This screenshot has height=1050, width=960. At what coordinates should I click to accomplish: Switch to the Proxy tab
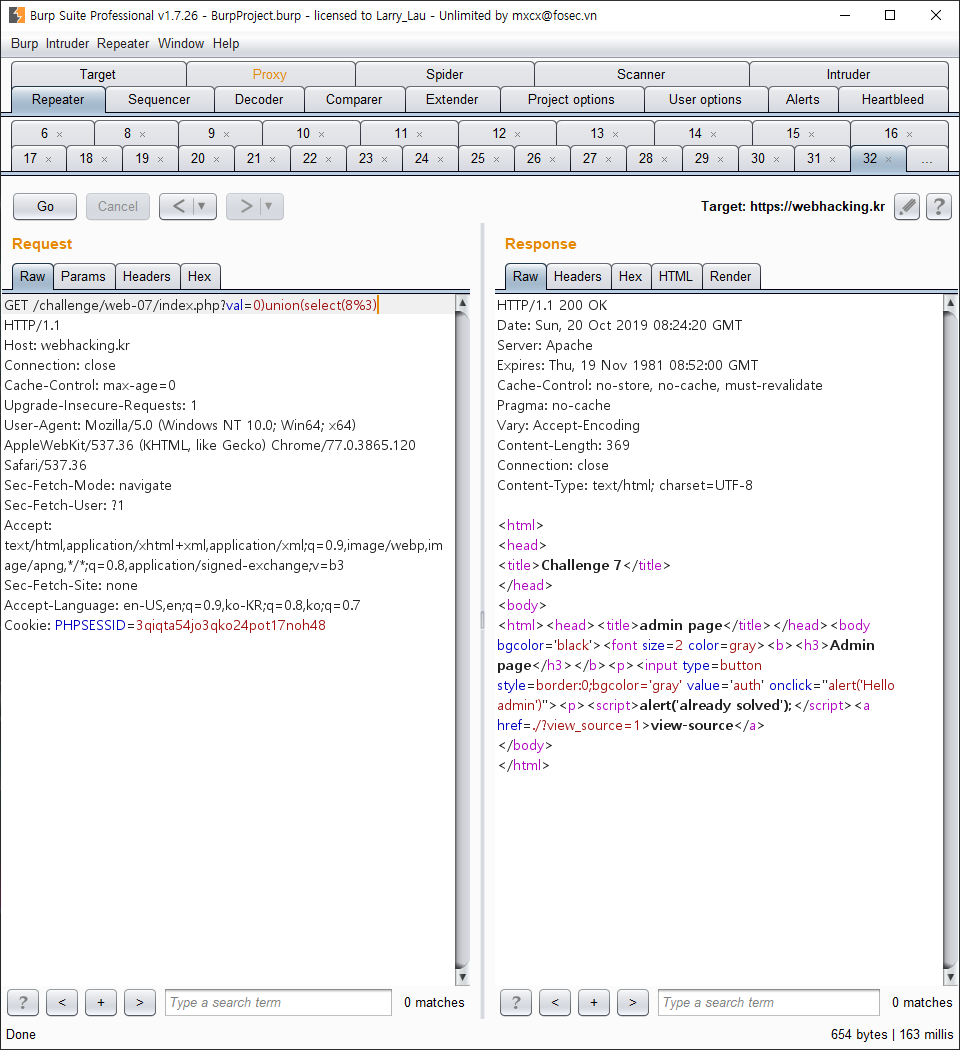270,74
